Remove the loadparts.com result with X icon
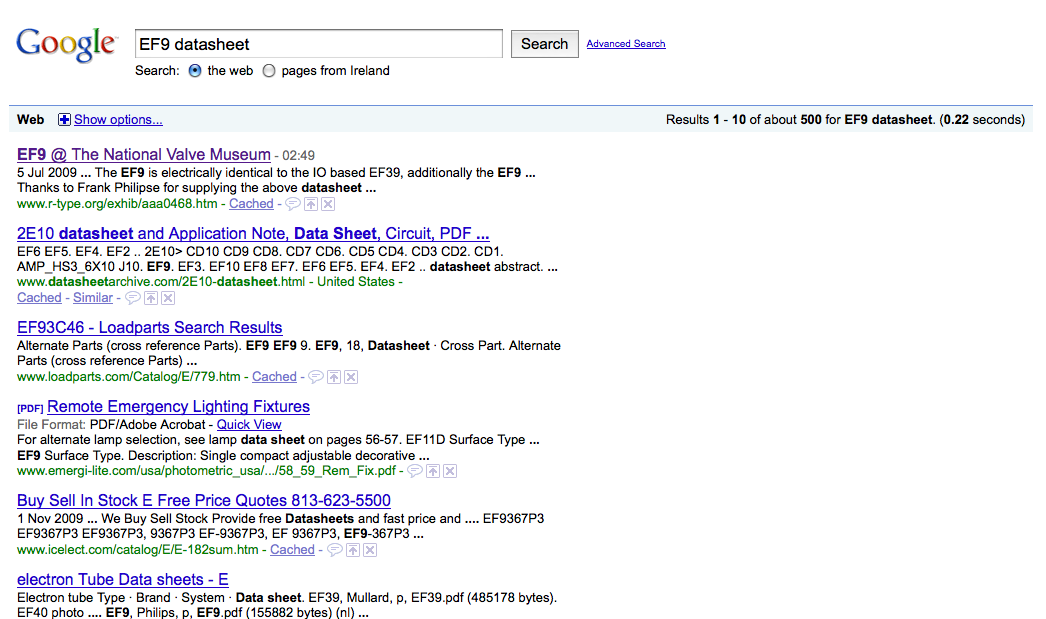 (351, 377)
